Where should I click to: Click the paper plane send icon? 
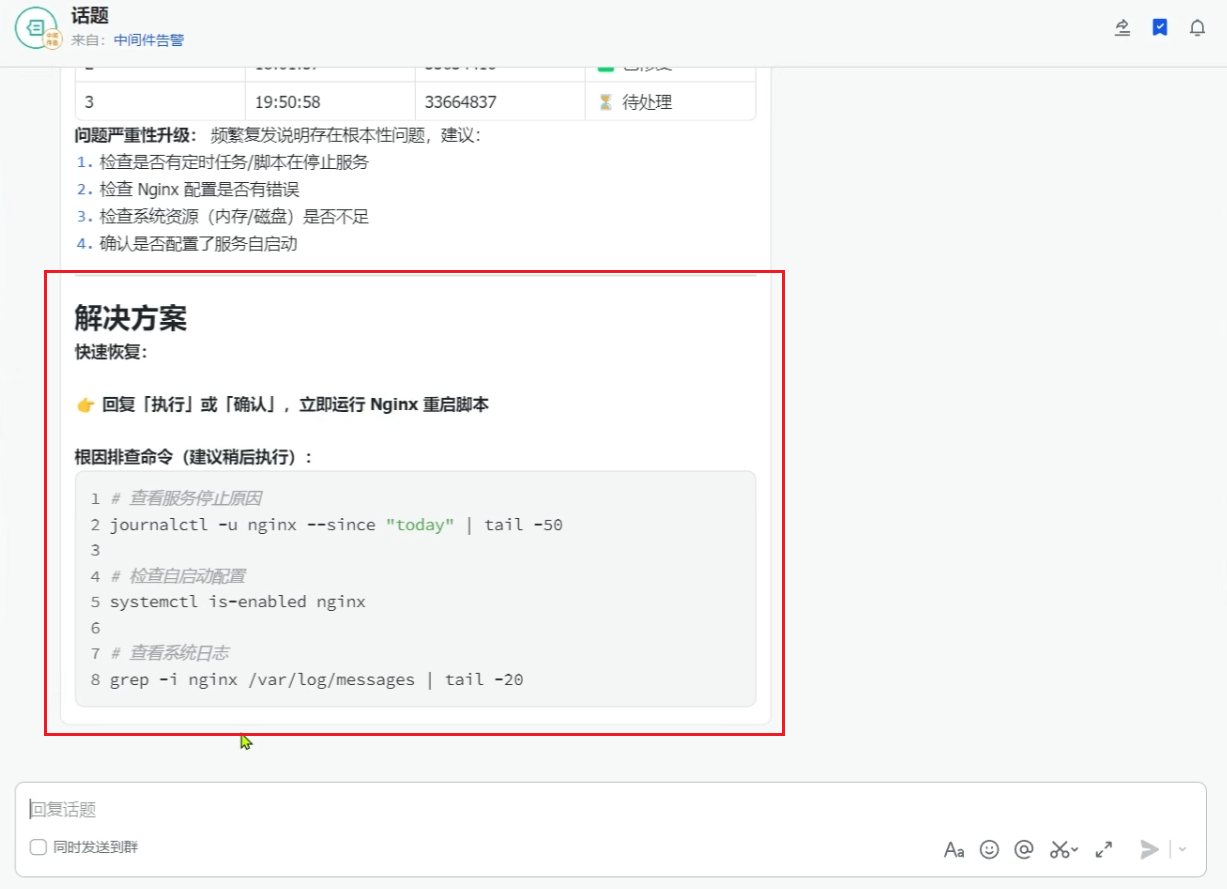click(1150, 849)
